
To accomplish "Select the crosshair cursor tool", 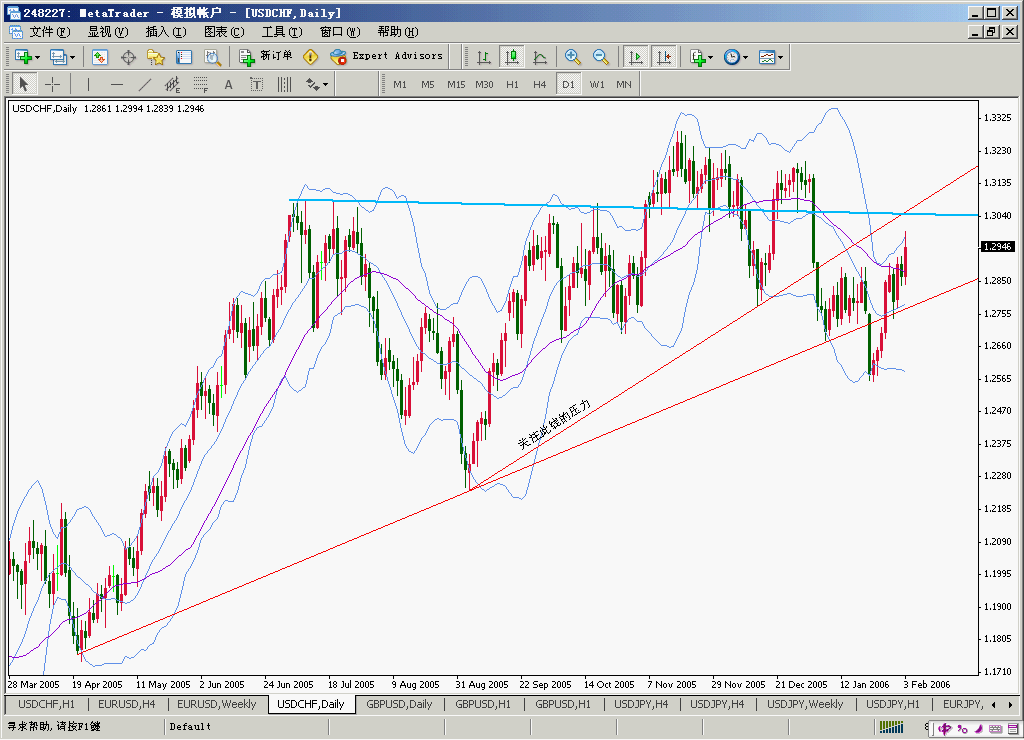I will click(53, 85).
